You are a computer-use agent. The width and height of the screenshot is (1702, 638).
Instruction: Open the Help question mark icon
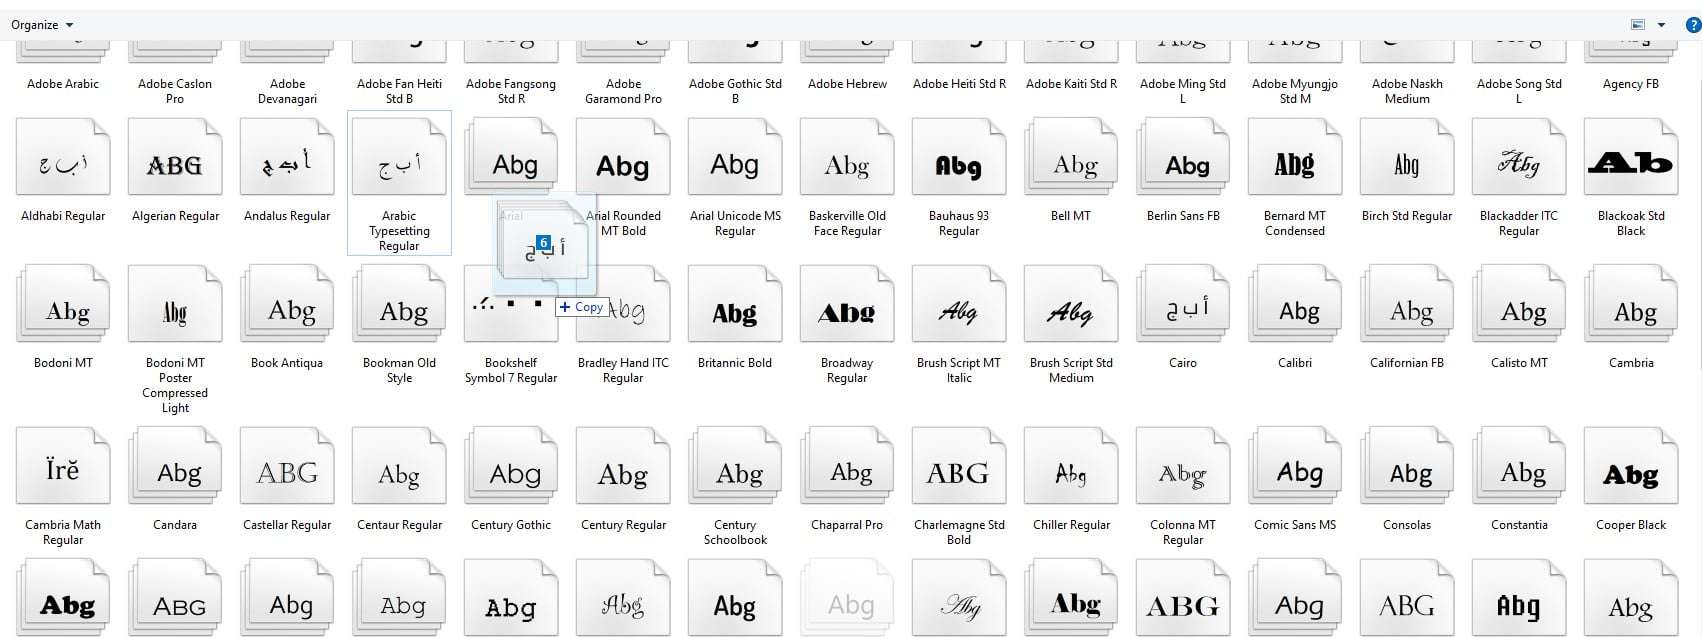(x=1693, y=25)
